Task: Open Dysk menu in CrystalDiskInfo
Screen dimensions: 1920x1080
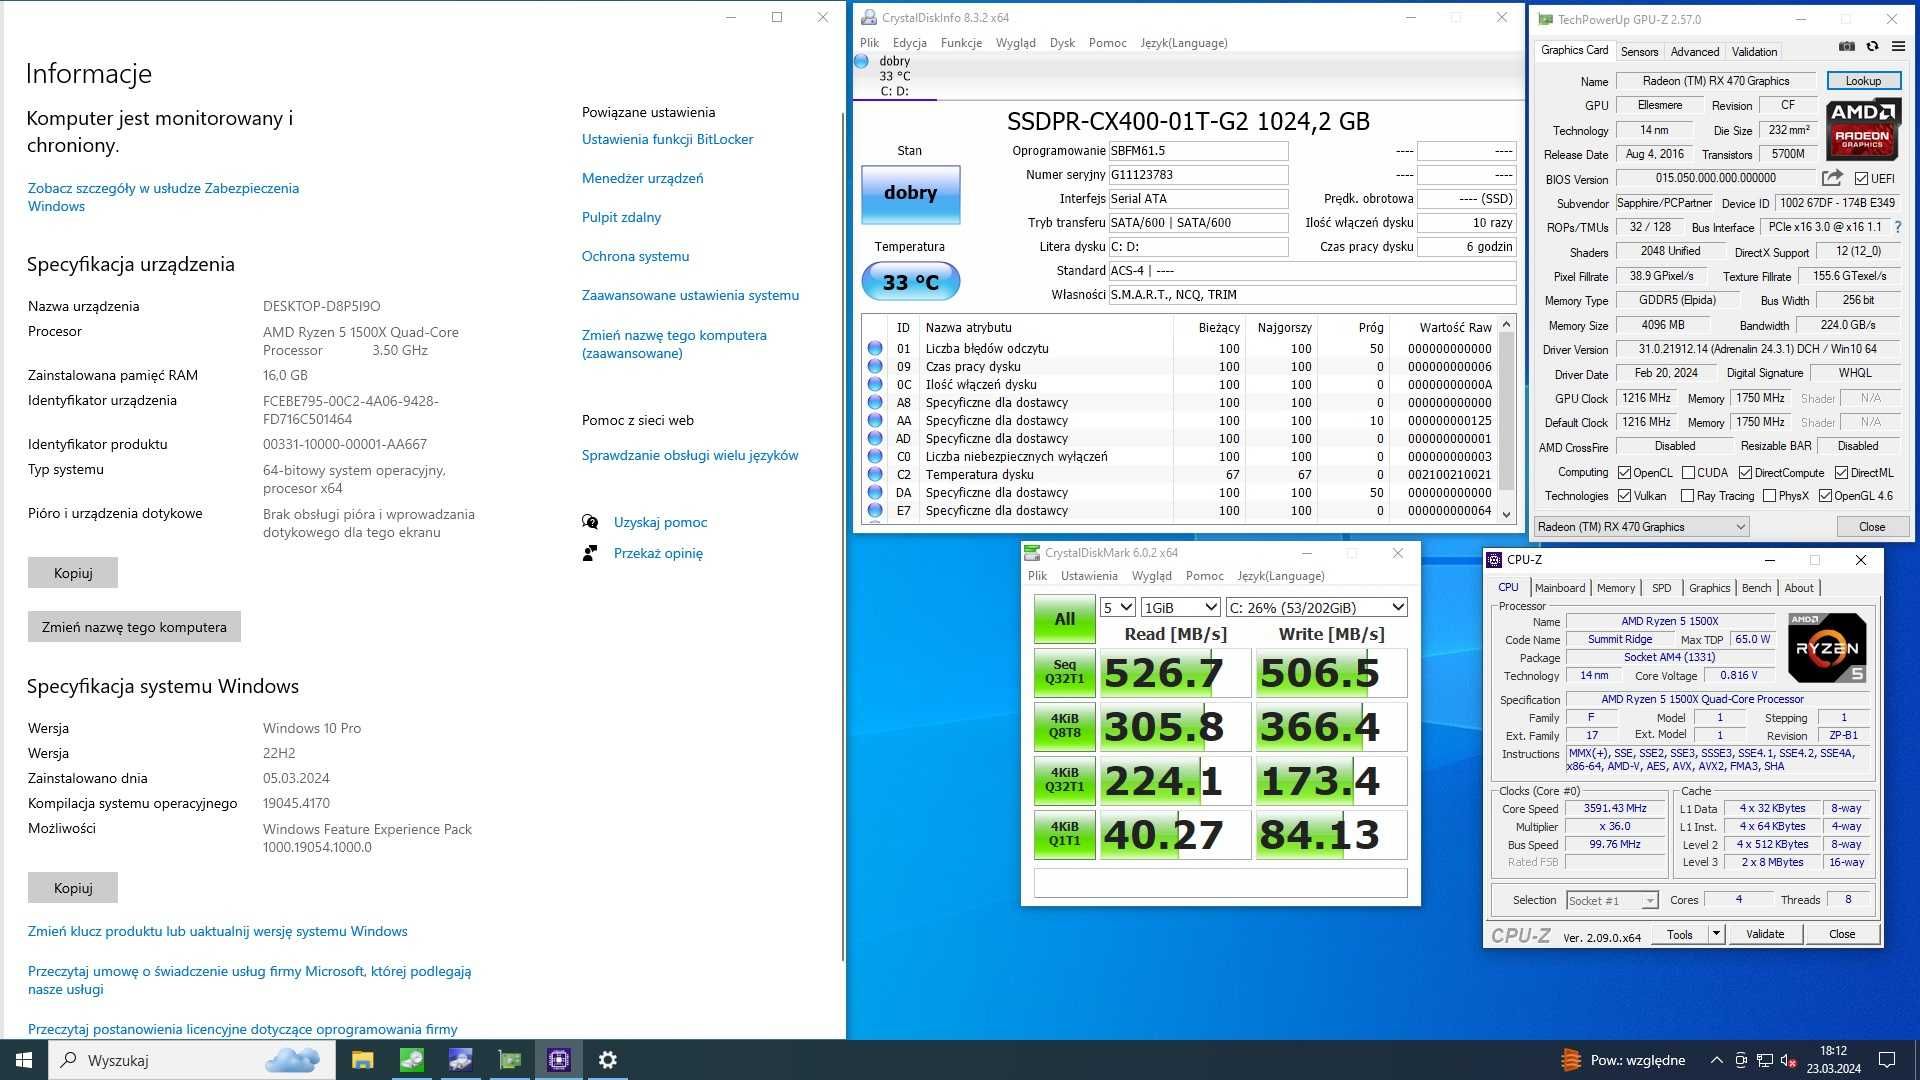Action: click(1062, 43)
